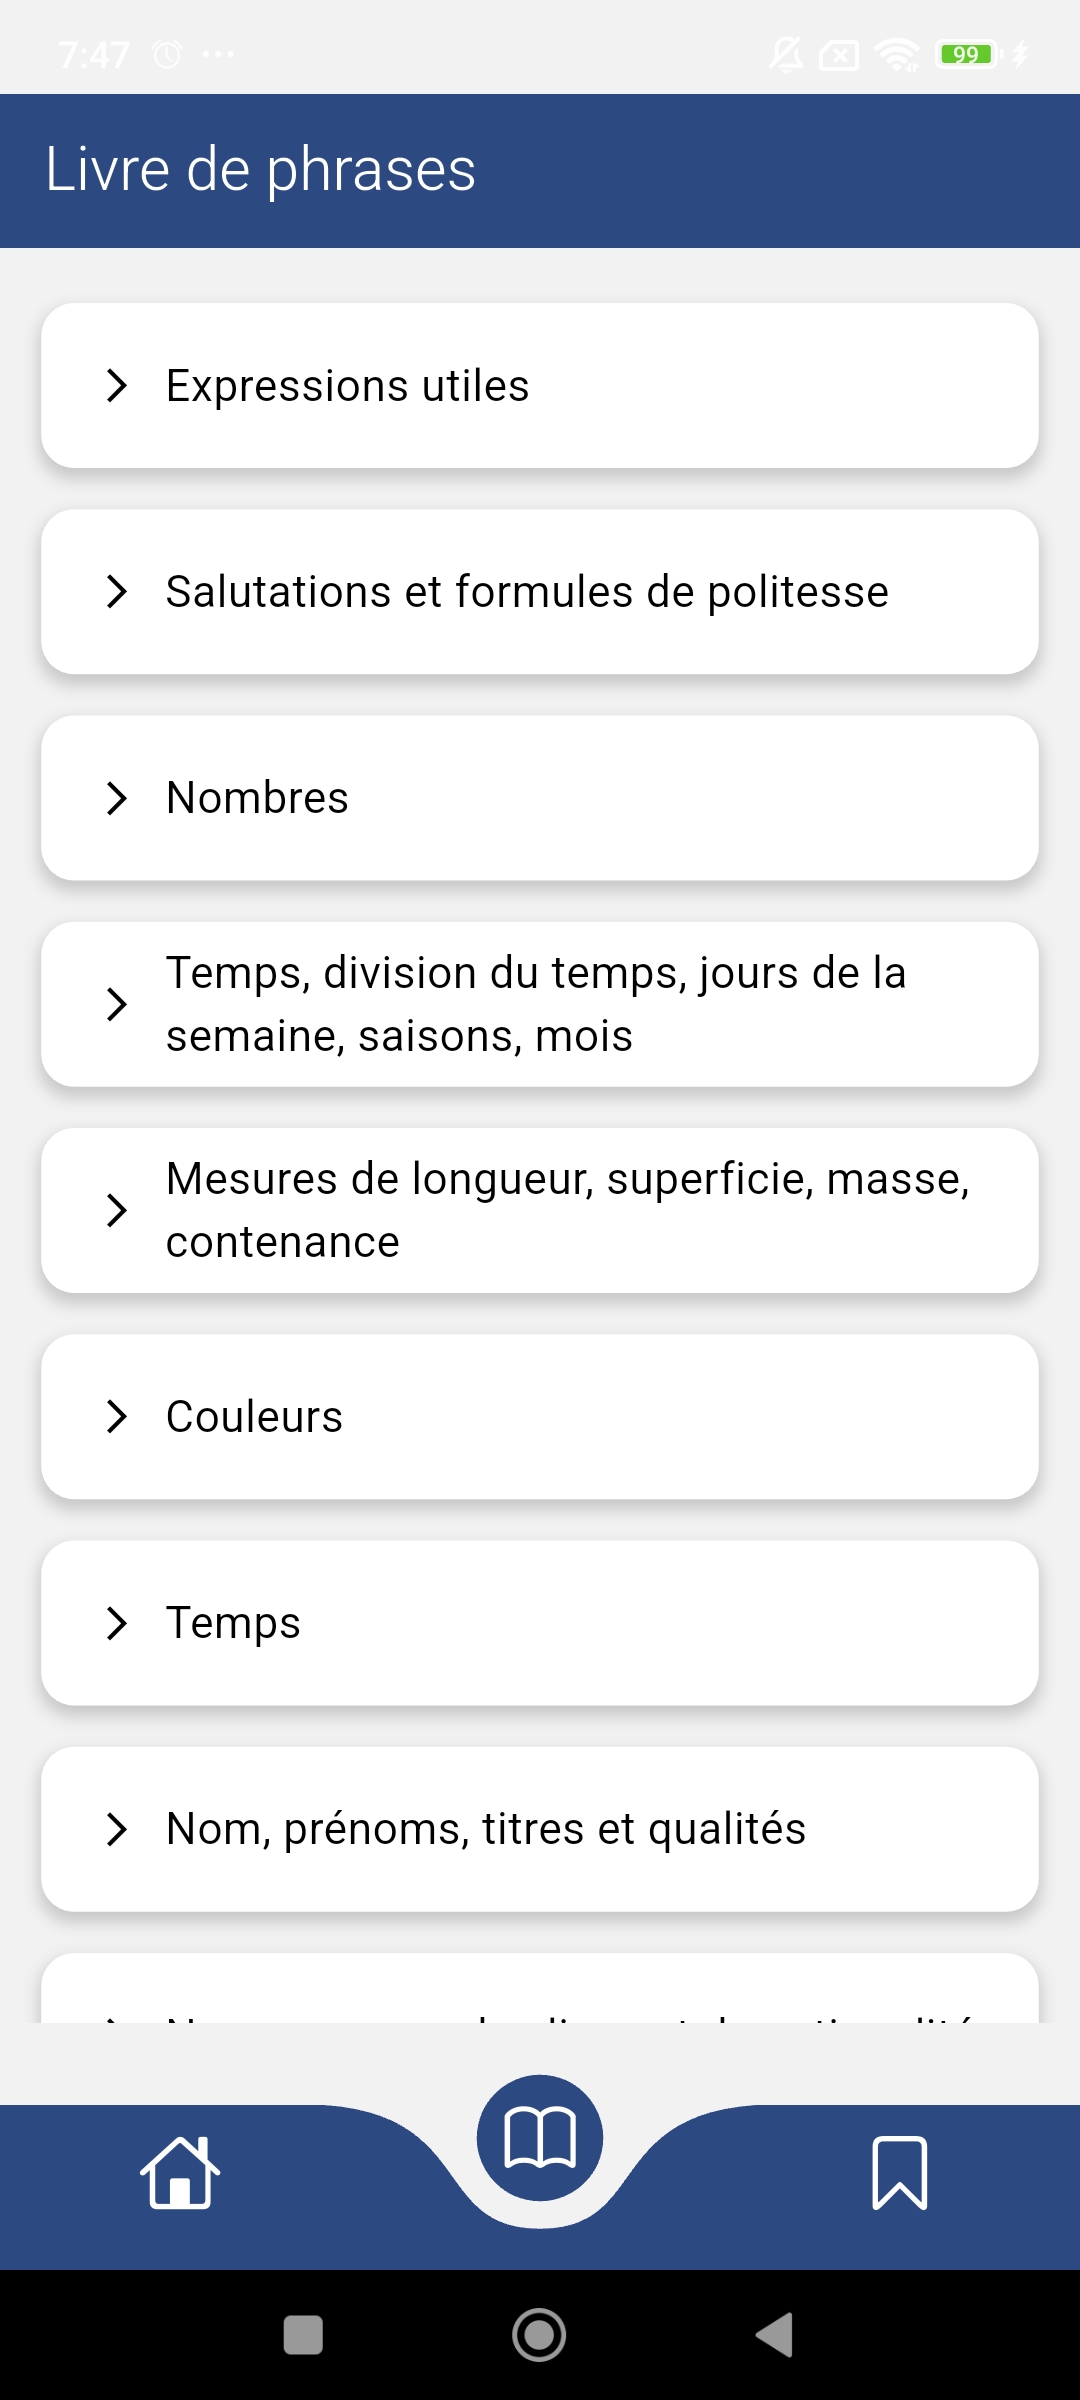Tap the Android recent apps square
Screen dimensions: 1080x2400
tap(303, 2335)
